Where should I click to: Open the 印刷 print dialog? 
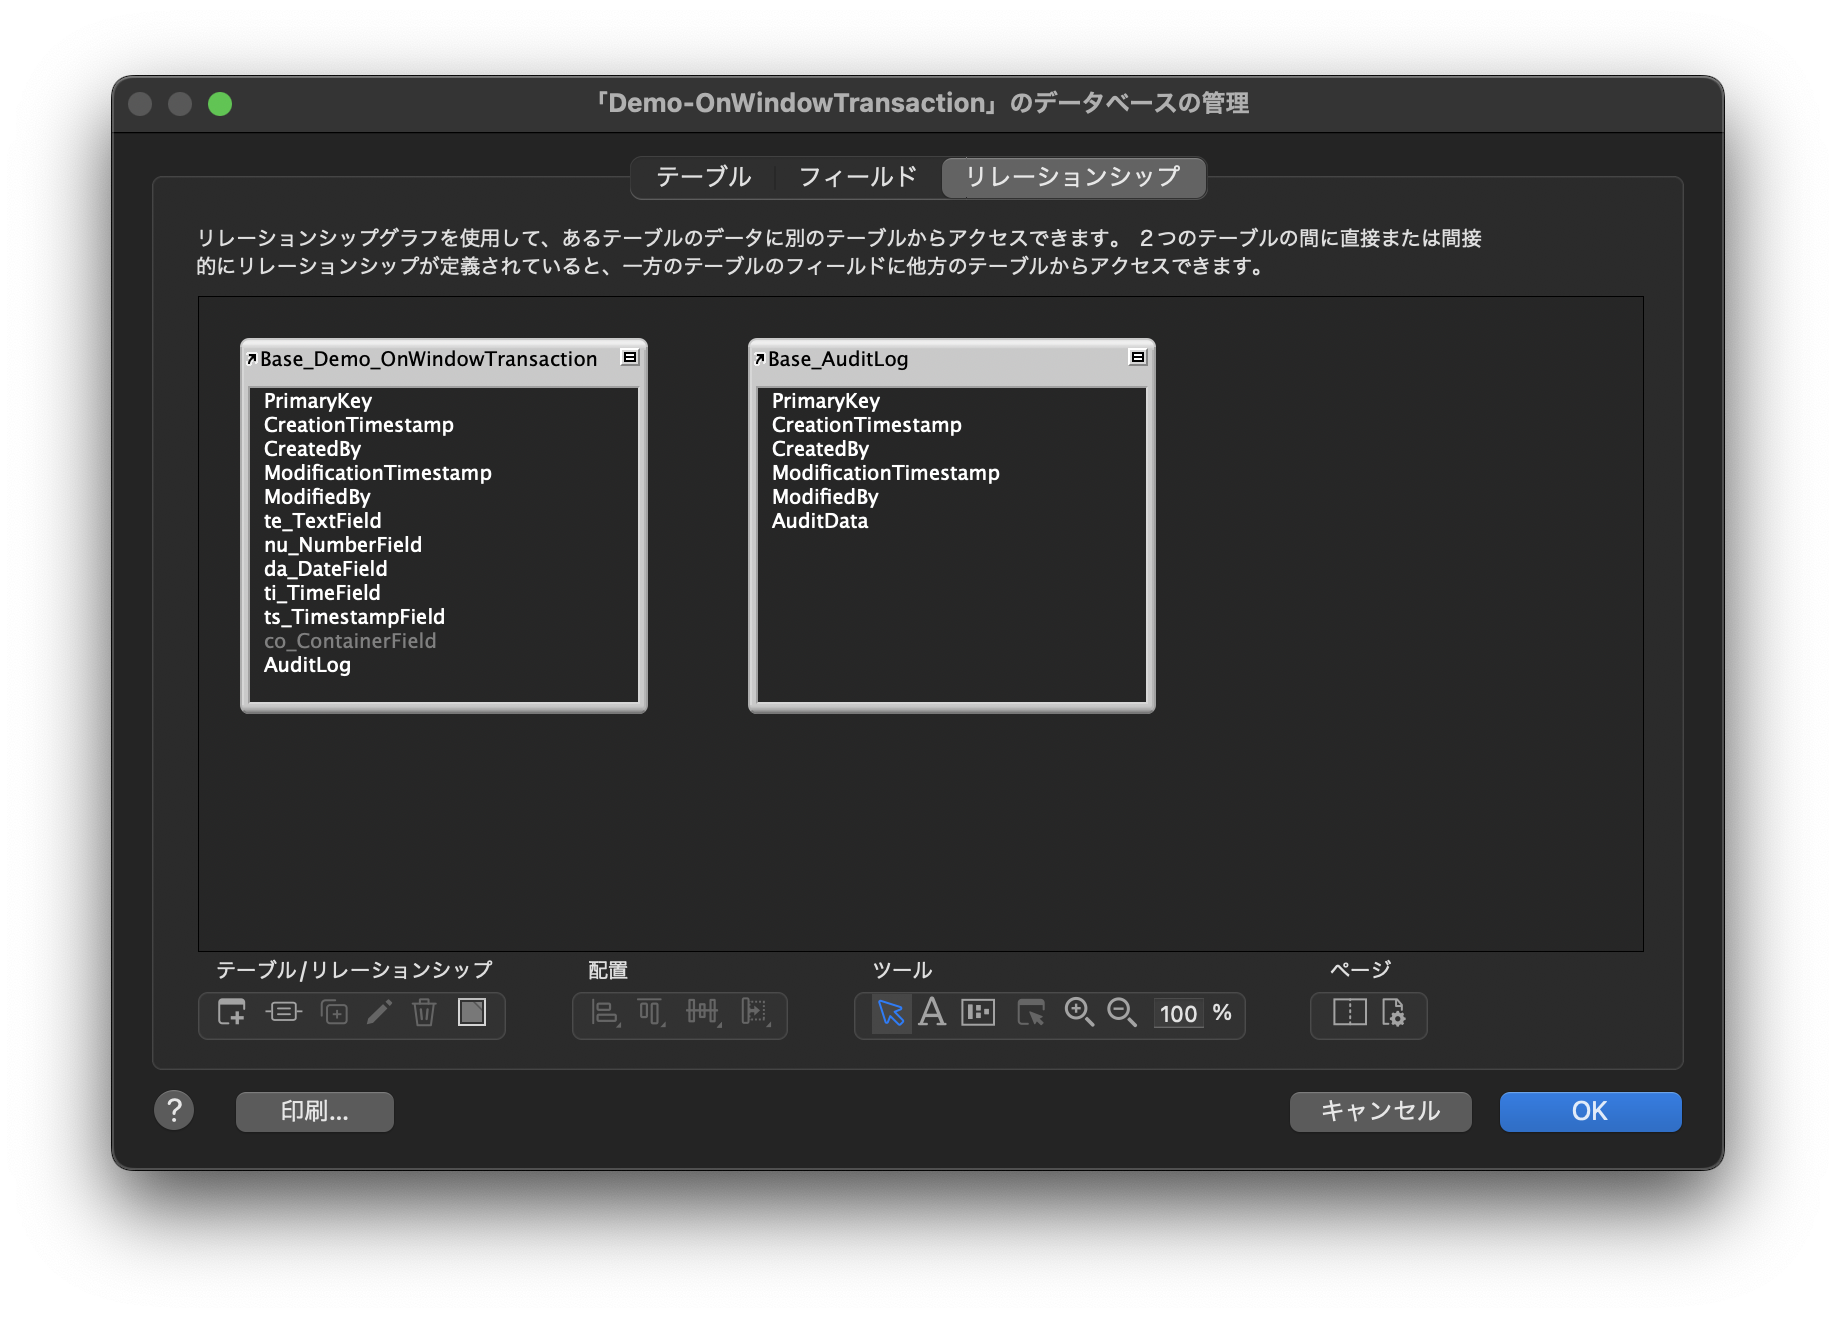point(314,1111)
